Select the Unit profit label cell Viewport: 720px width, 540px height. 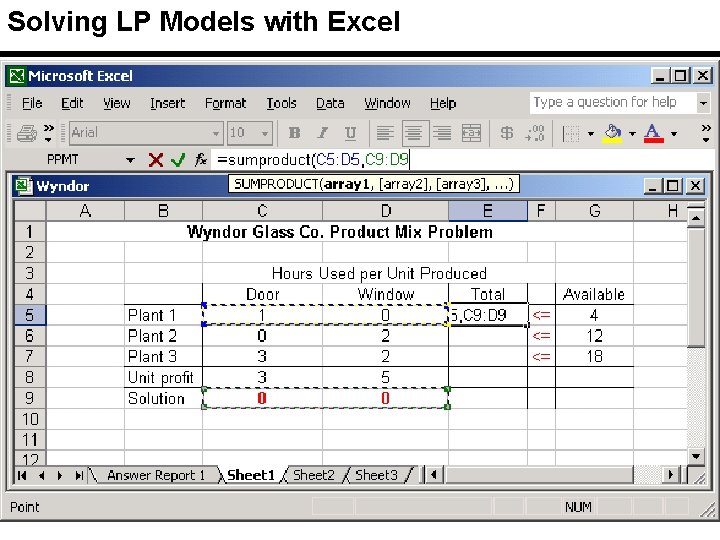[163, 377]
